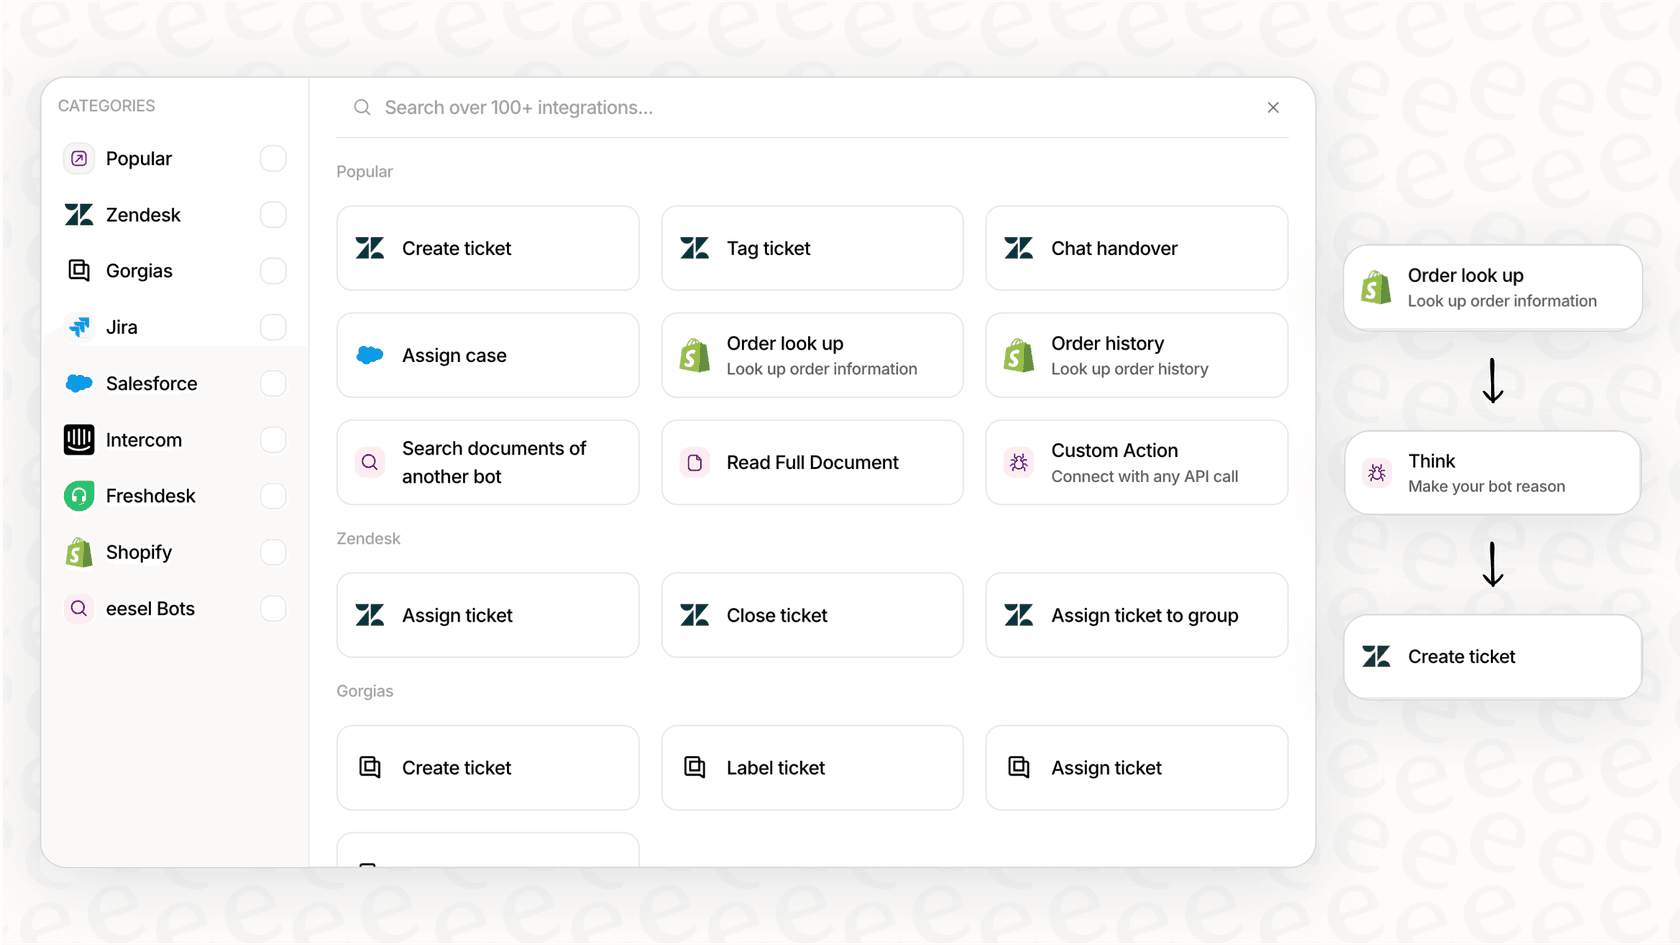Click "Make your bot reason" text

pos(1487,486)
